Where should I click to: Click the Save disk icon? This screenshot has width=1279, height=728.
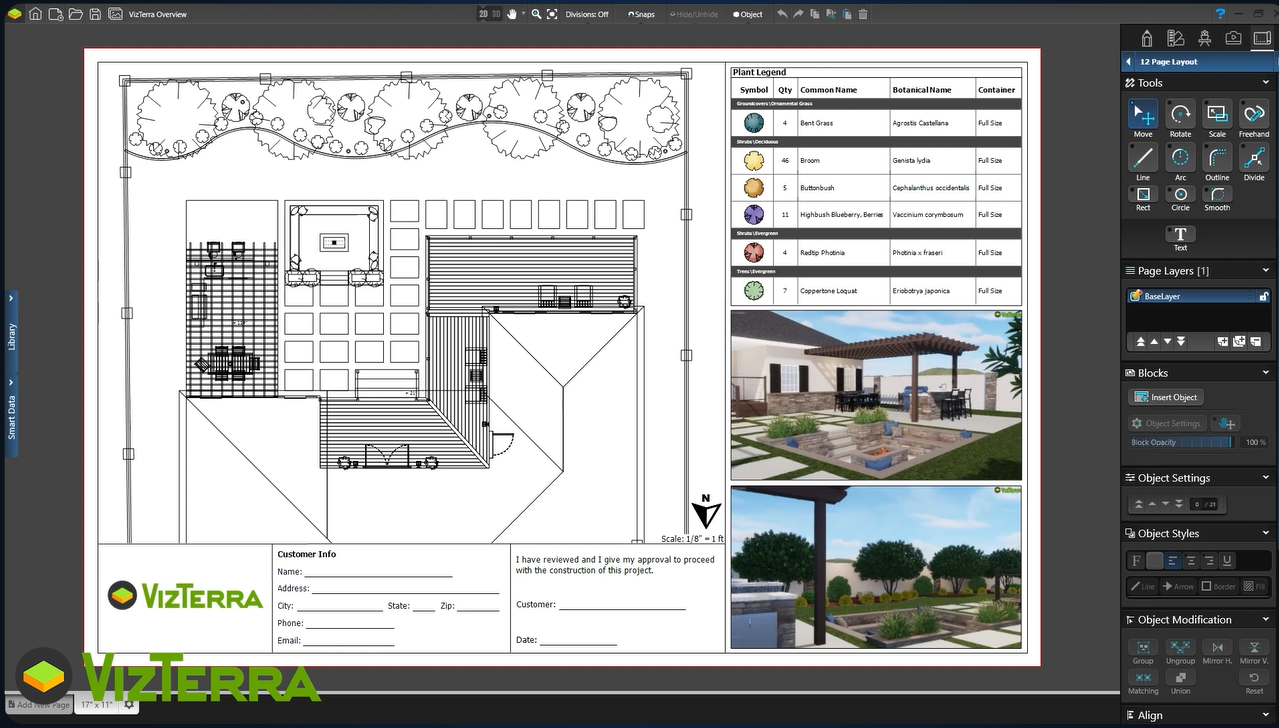(94, 14)
